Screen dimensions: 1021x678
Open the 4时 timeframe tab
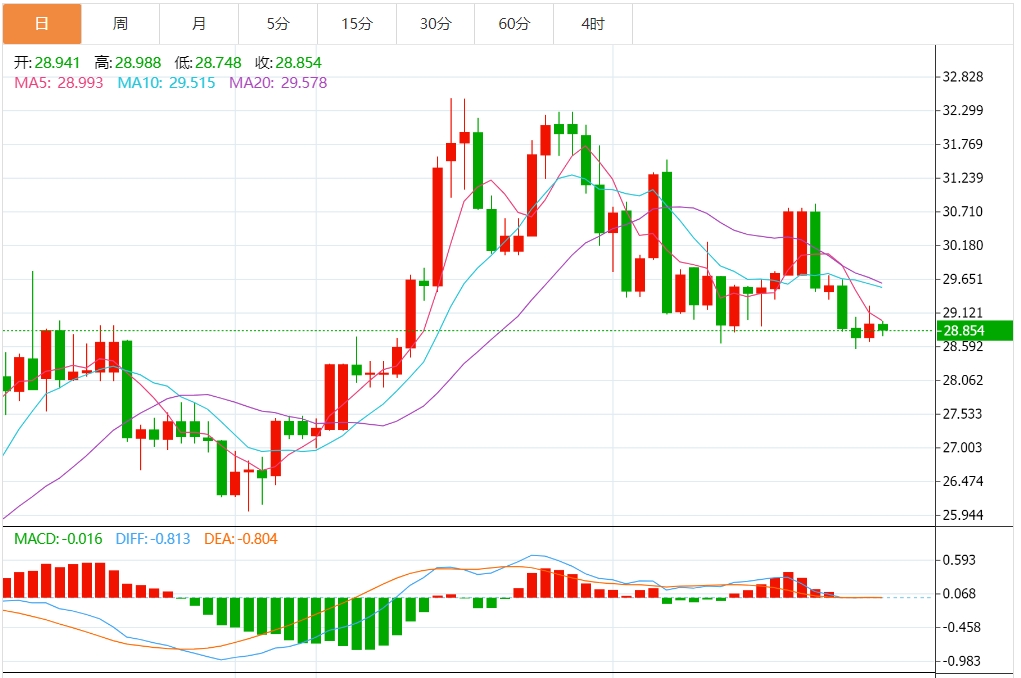(593, 24)
